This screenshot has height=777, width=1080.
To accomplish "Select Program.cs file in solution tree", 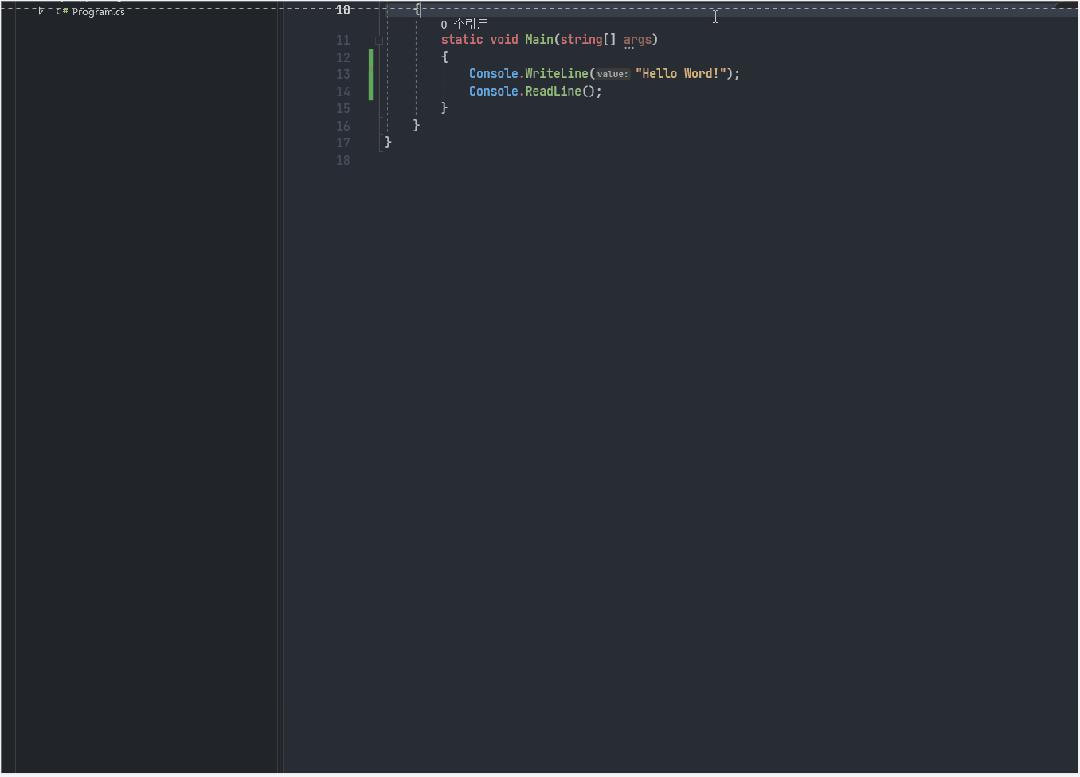I will pos(98,12).
